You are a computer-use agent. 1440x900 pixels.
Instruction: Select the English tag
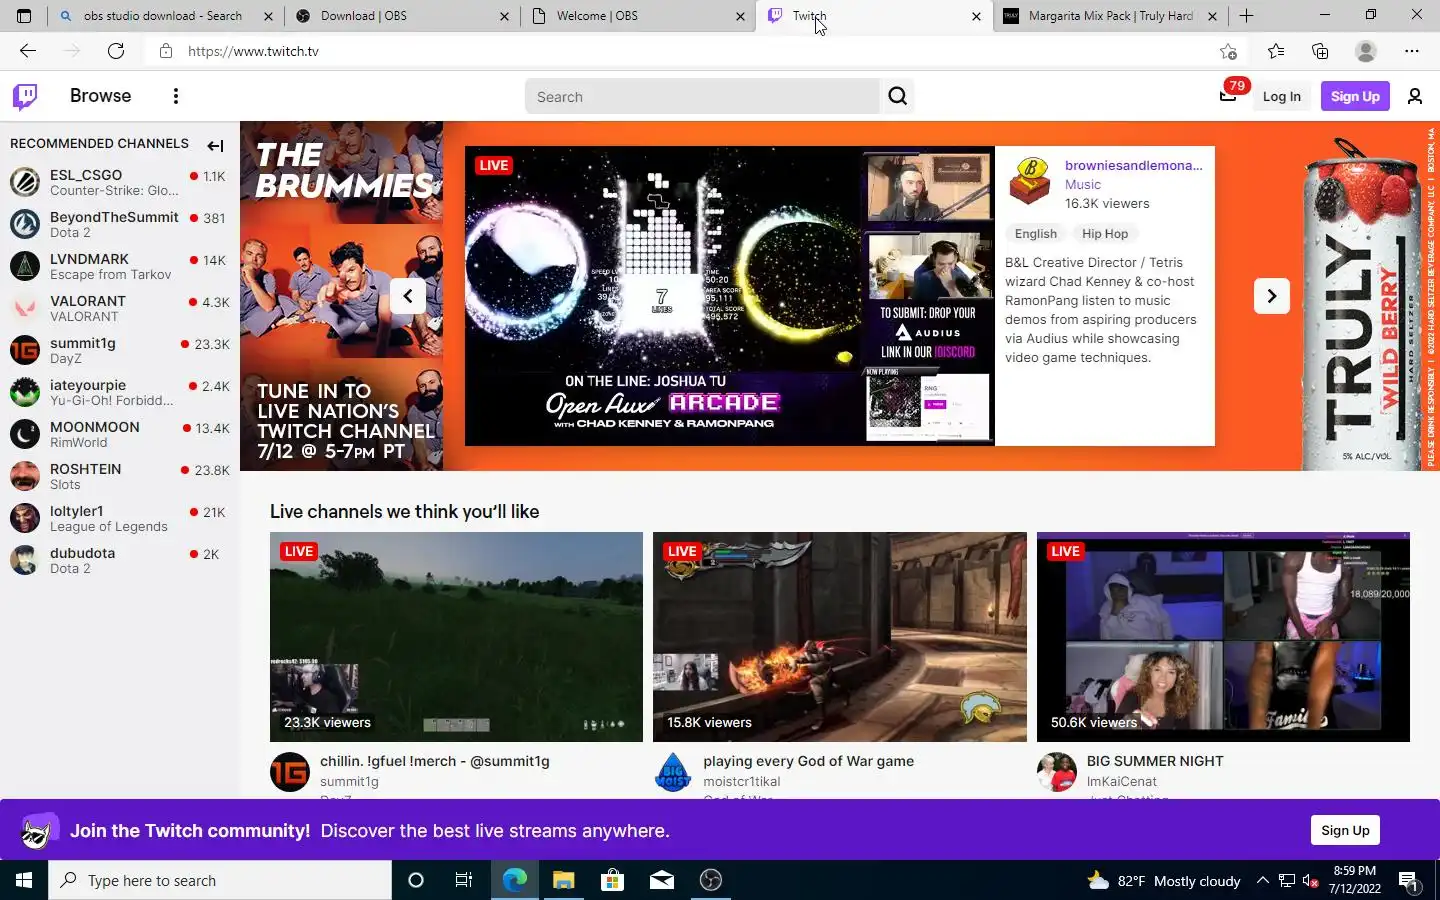(1035, 234)
